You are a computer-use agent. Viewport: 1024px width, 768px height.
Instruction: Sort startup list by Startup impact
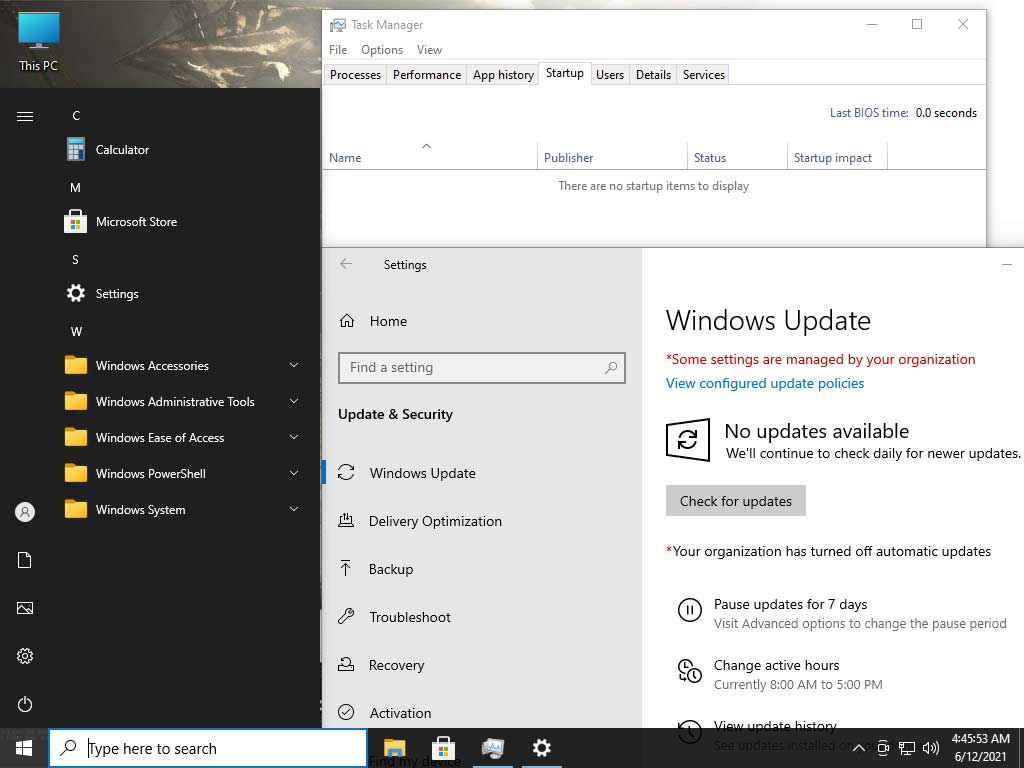pos(837,157)
